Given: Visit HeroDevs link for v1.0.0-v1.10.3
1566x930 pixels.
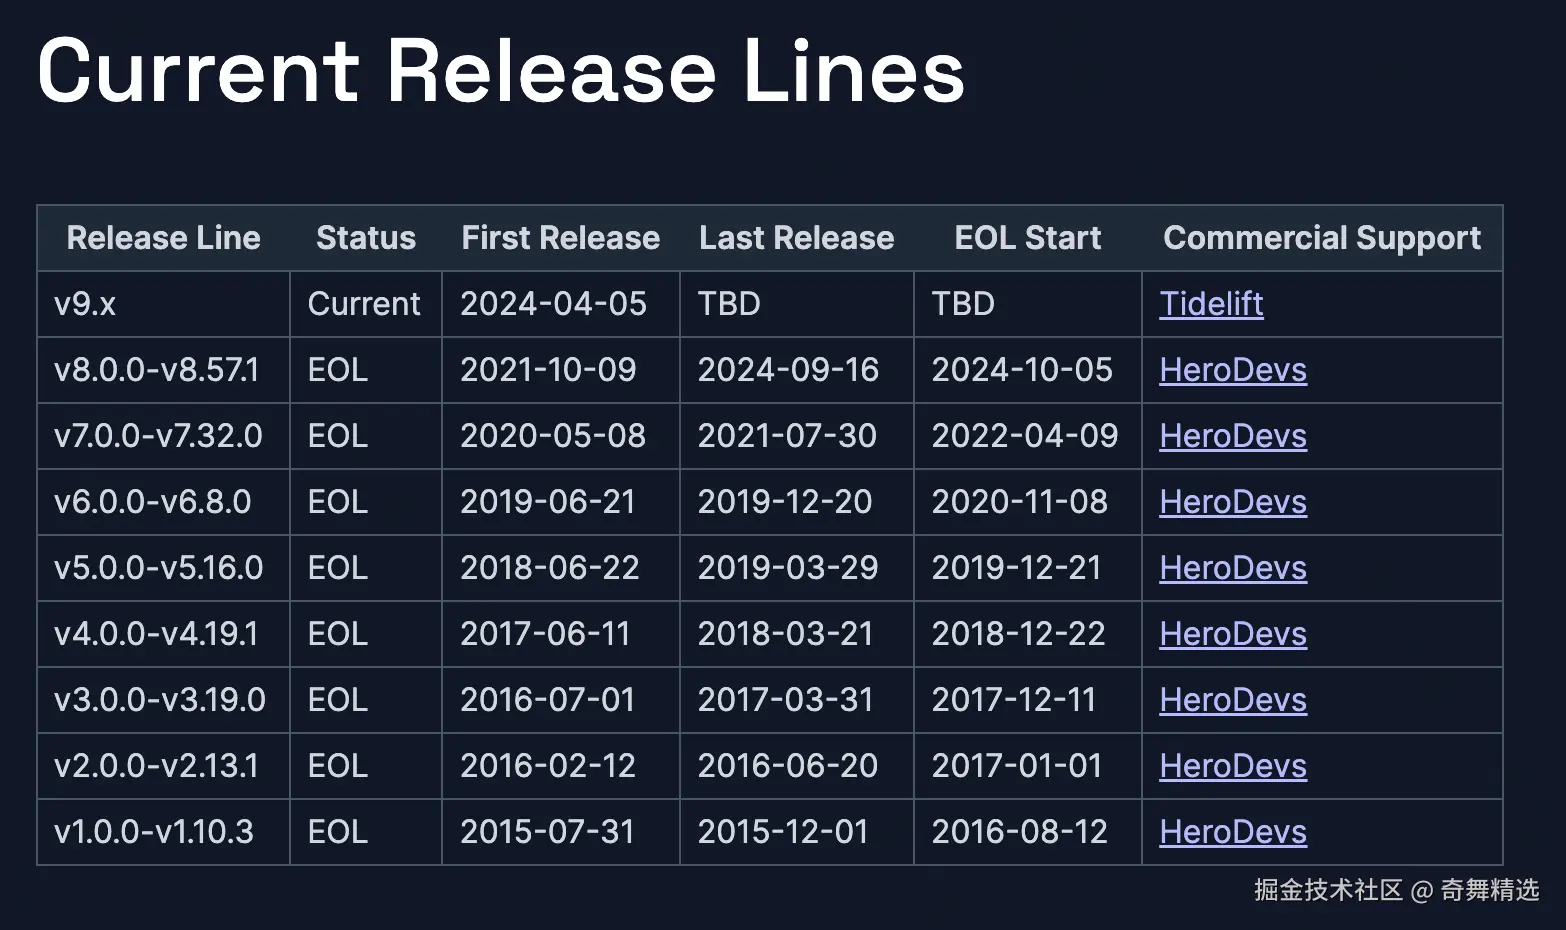Looking at the screenshot, I should 1233,832.
